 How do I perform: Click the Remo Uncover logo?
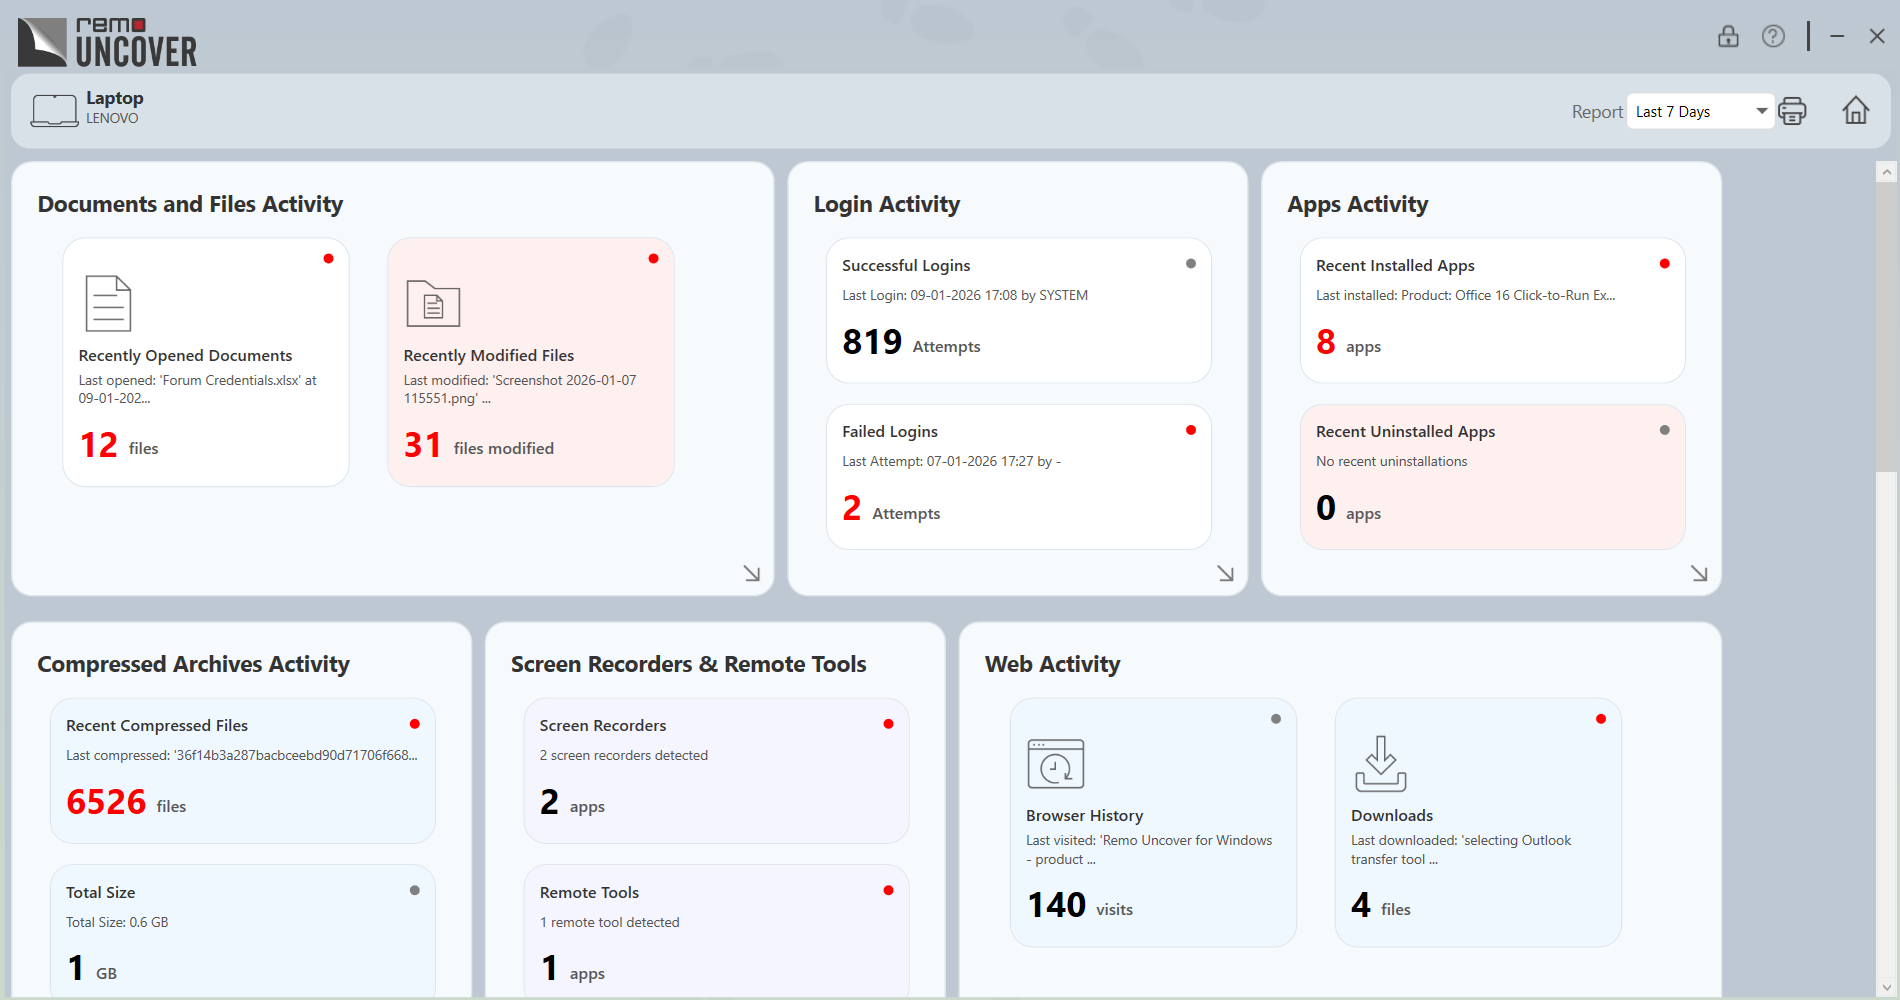coord(108,43)
